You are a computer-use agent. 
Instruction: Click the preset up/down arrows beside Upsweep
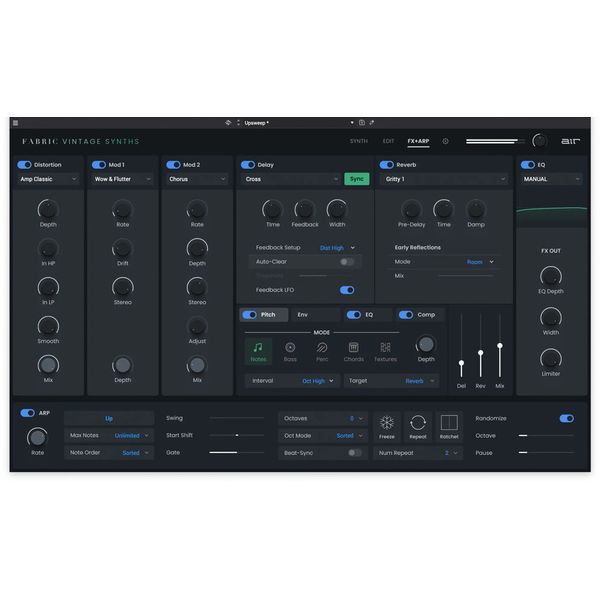(238, 123)
